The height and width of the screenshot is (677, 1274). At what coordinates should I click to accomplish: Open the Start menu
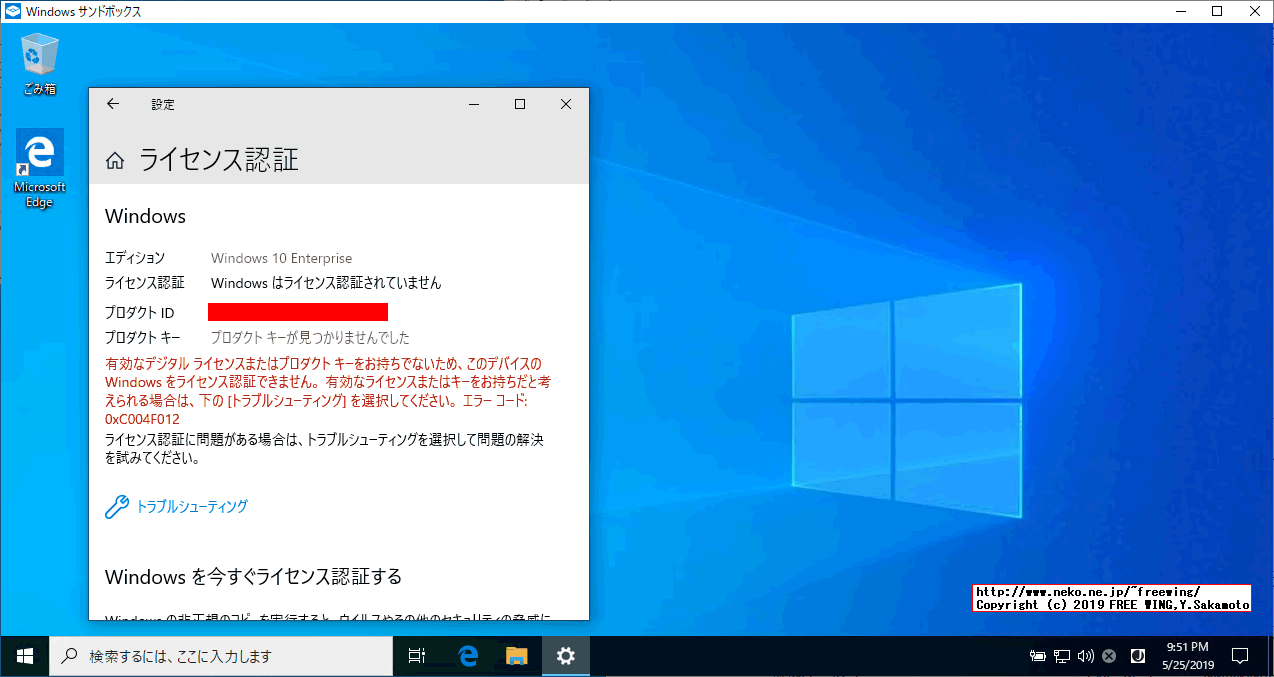click(x=23, y=655)
